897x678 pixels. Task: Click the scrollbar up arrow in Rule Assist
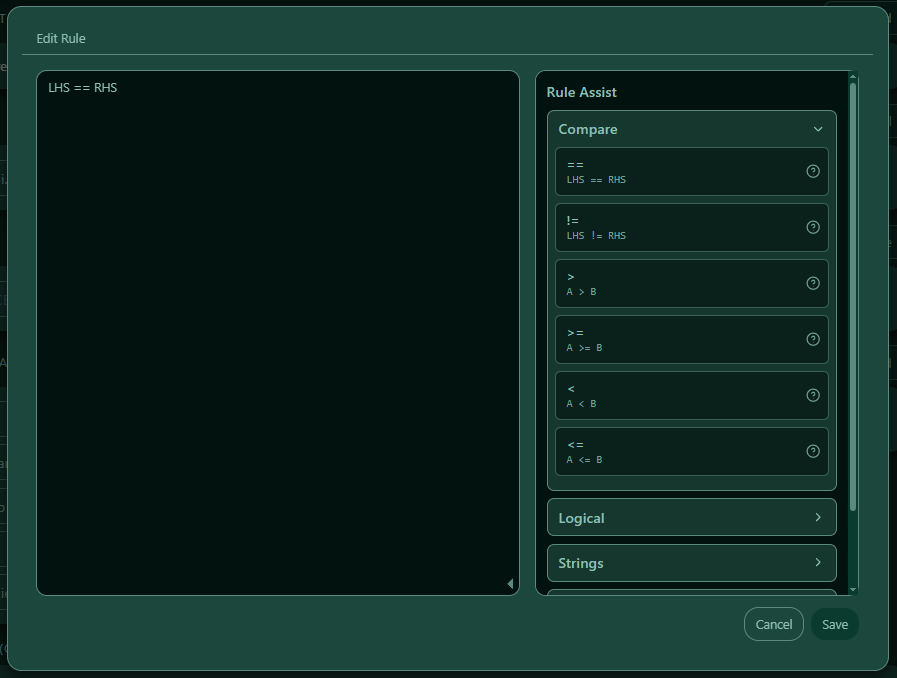click(x=853, y=76)
